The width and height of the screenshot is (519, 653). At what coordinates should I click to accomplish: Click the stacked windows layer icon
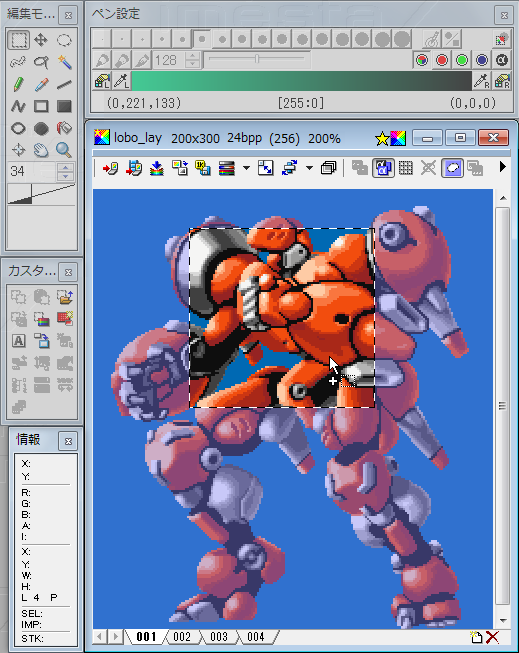coord(329,168)
